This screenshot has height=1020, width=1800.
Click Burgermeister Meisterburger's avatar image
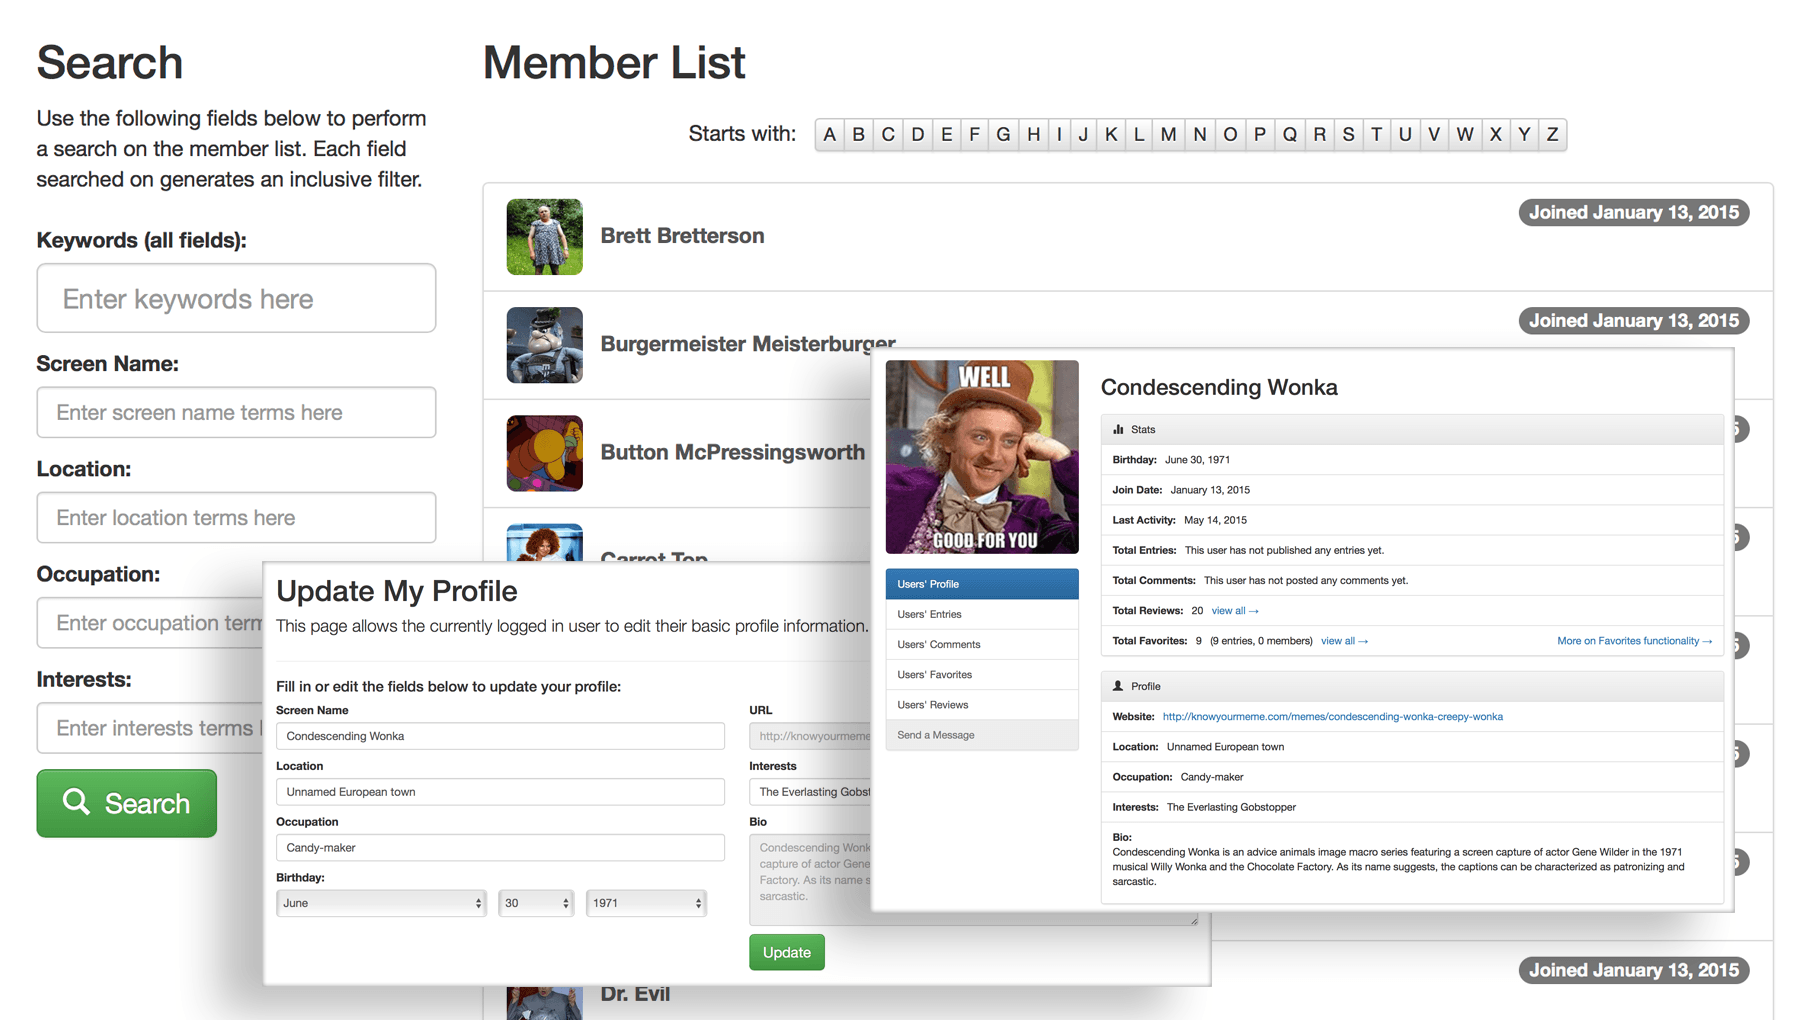(544, 345)
